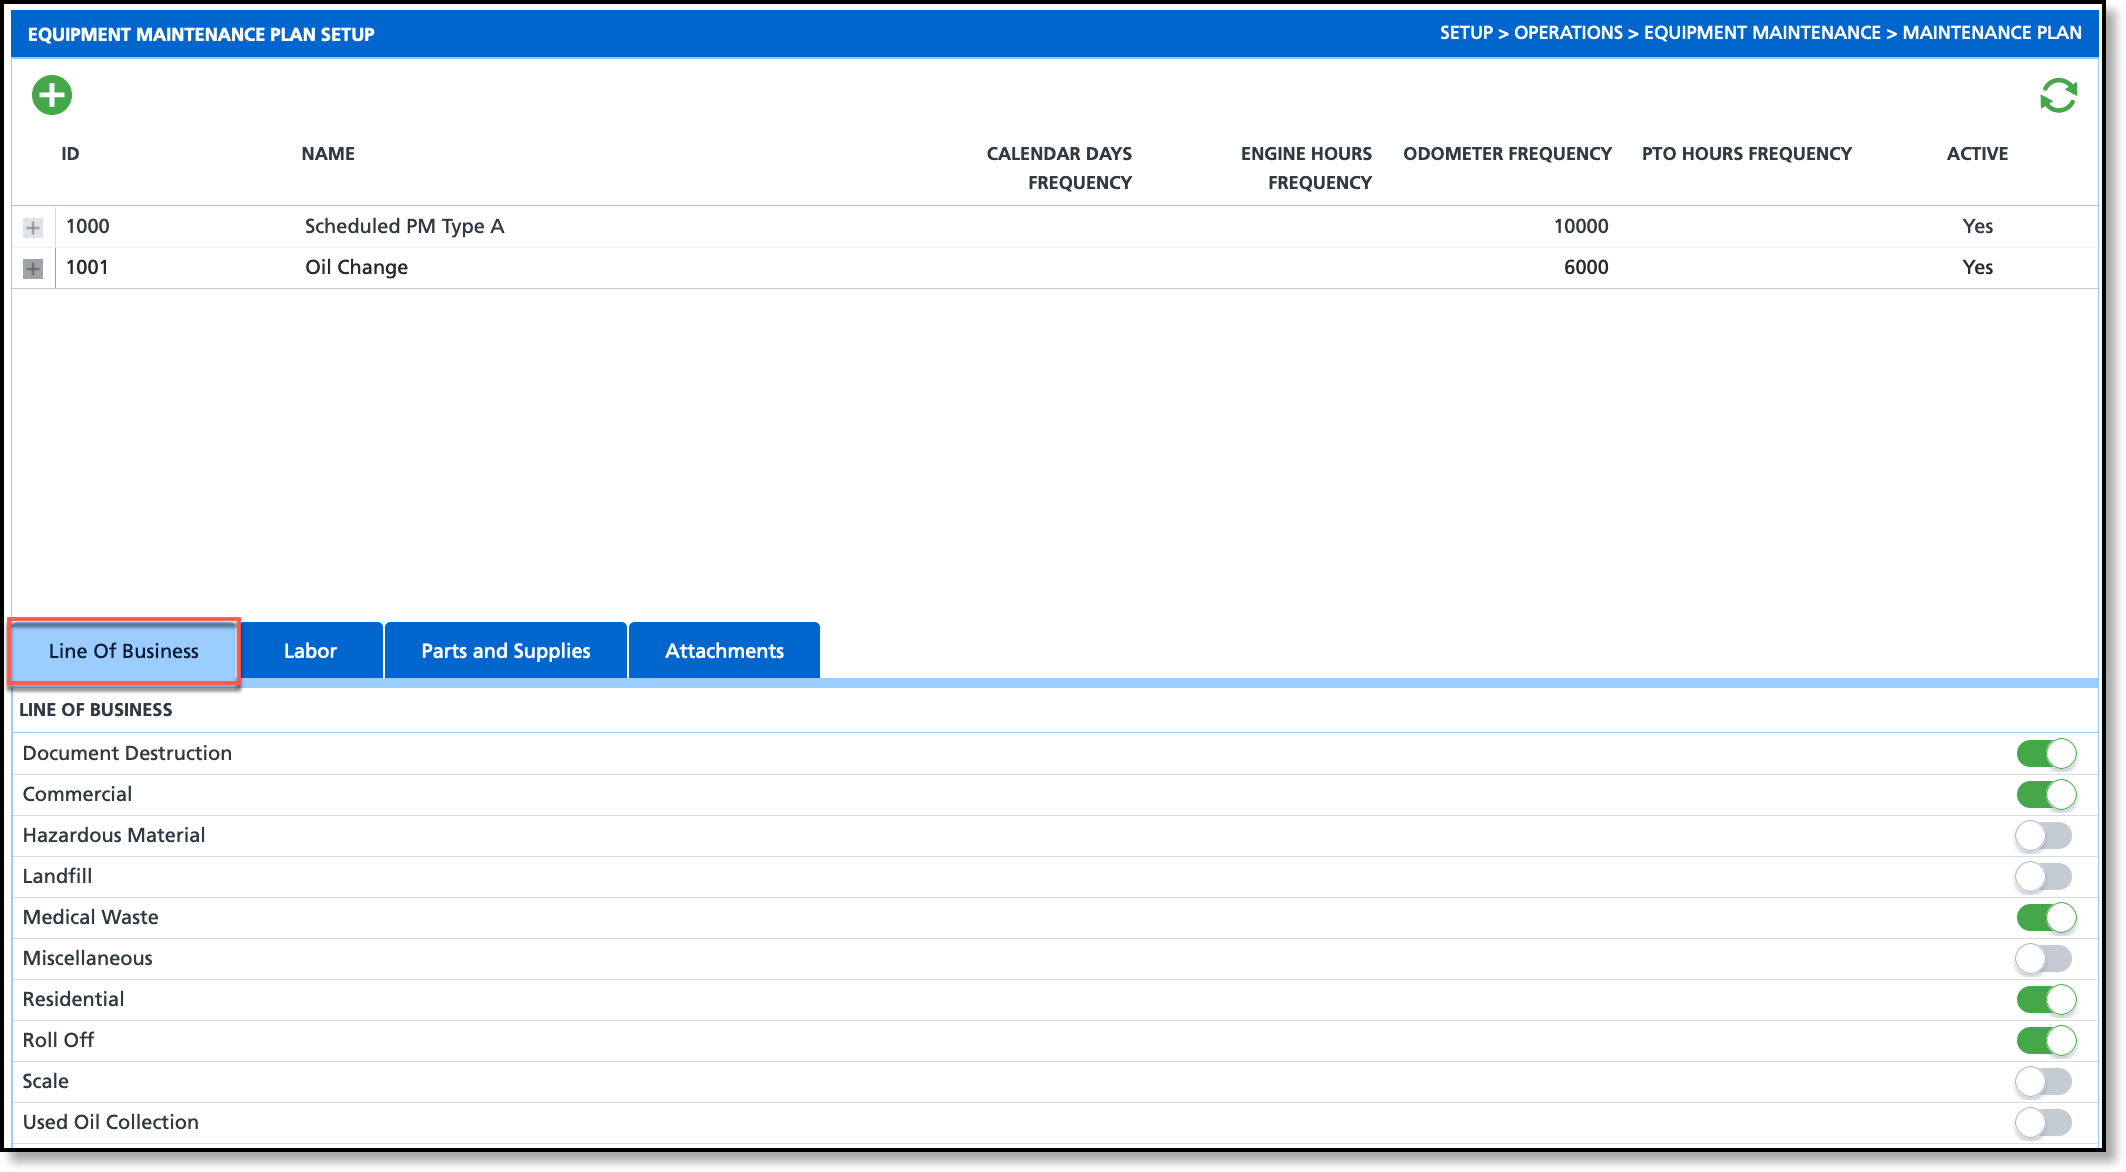Turn on the Scale toggle
2126x1172 pixels.
tap(2043, 1081)
